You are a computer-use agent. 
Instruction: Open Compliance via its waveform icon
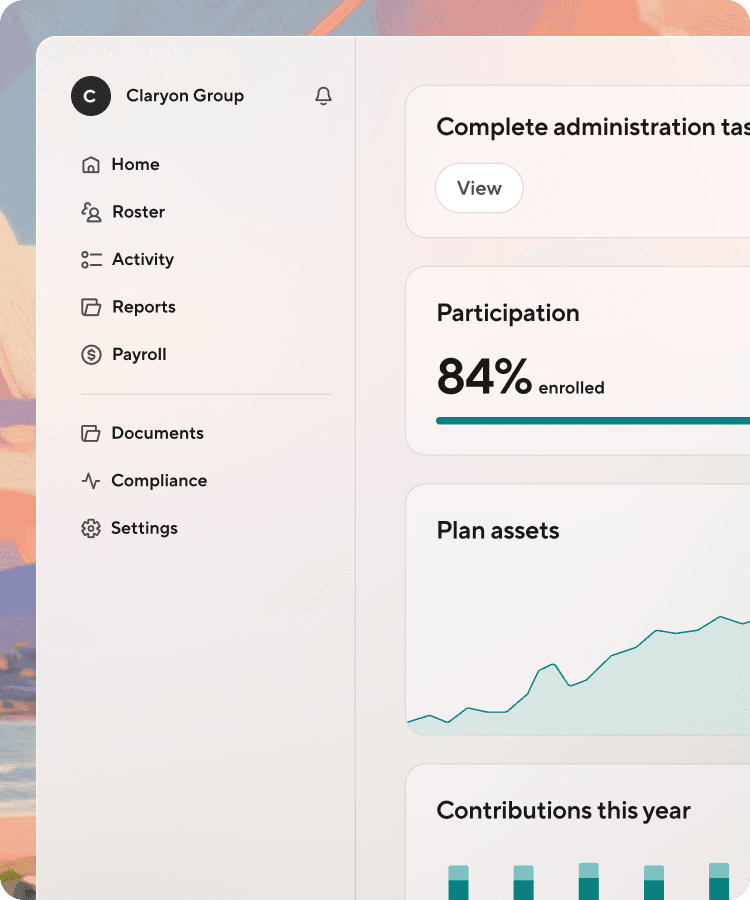tap(90, 480)
